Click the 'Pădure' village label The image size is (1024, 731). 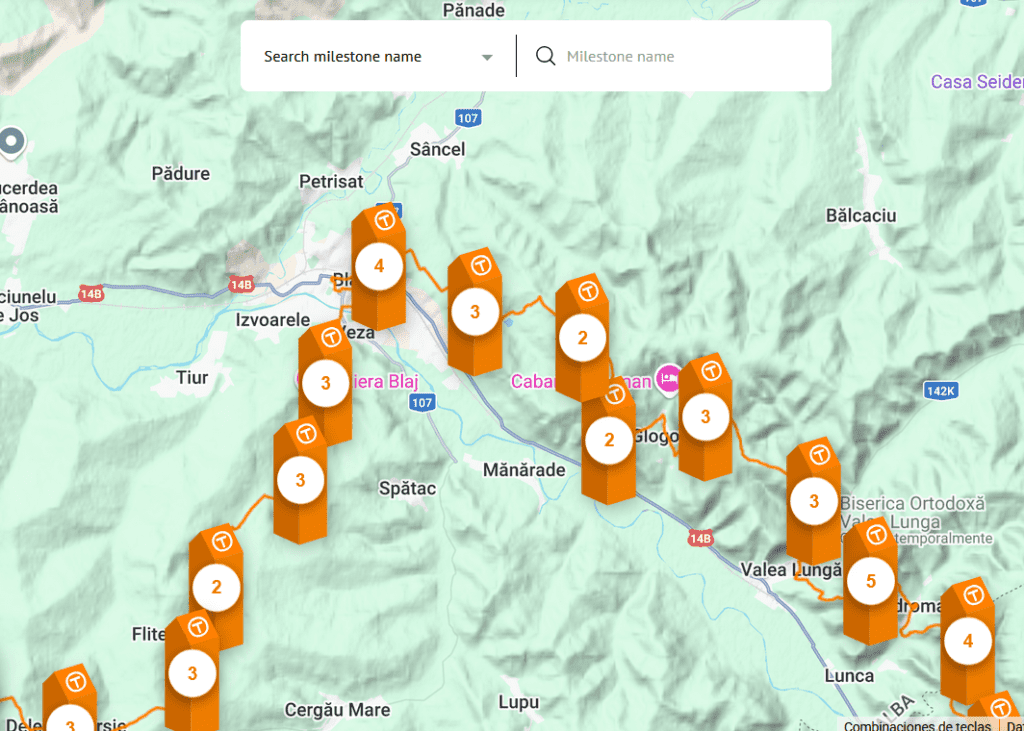coord(181,173)
